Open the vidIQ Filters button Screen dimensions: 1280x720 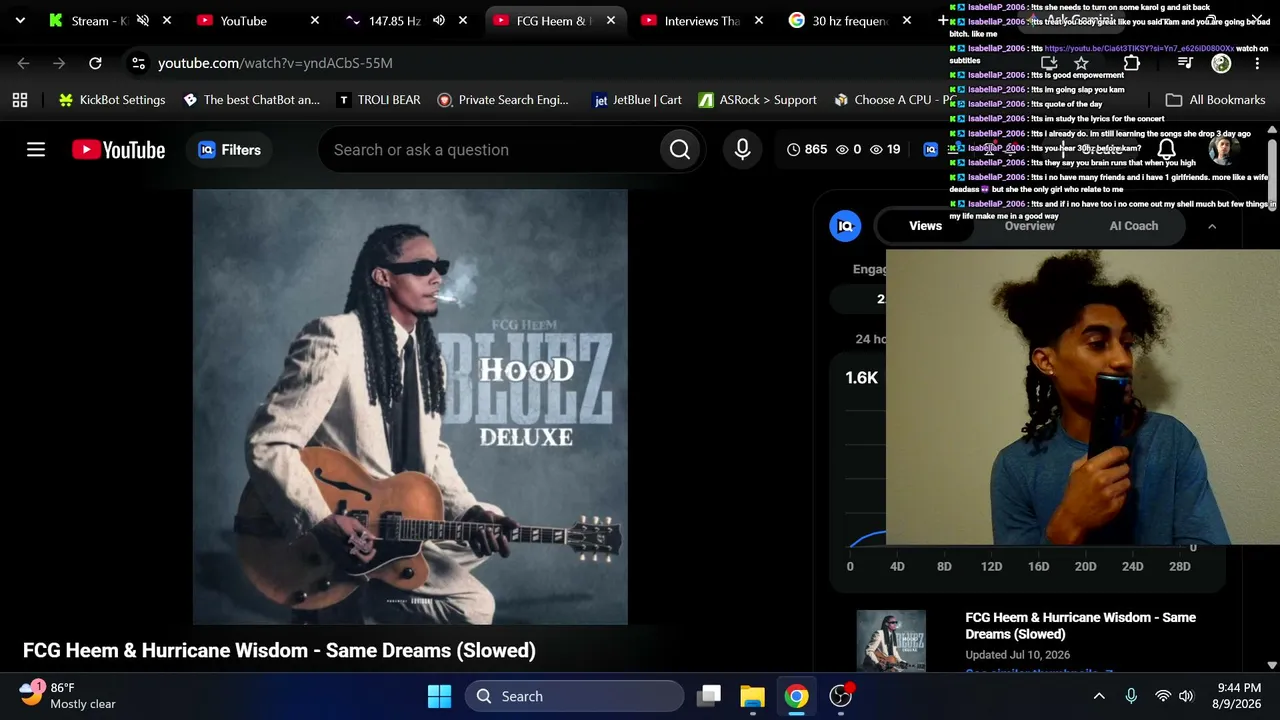click(x=229, y=150)
